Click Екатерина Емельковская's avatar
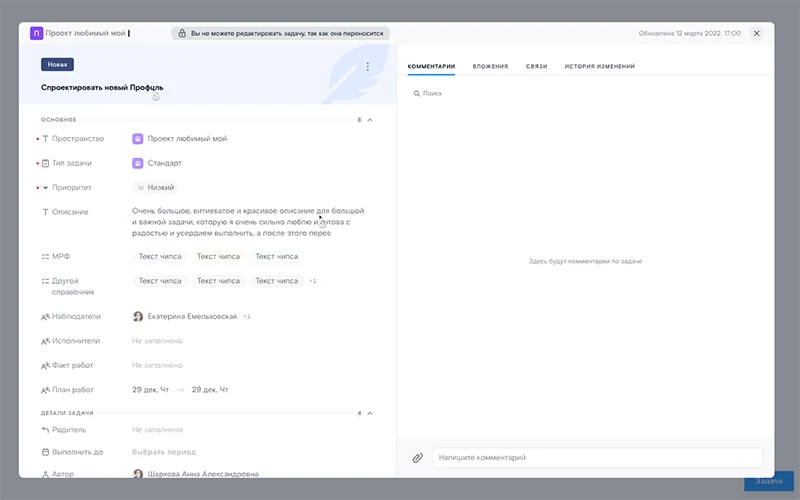This screenshot has width=800, height=500. [138, 316]
